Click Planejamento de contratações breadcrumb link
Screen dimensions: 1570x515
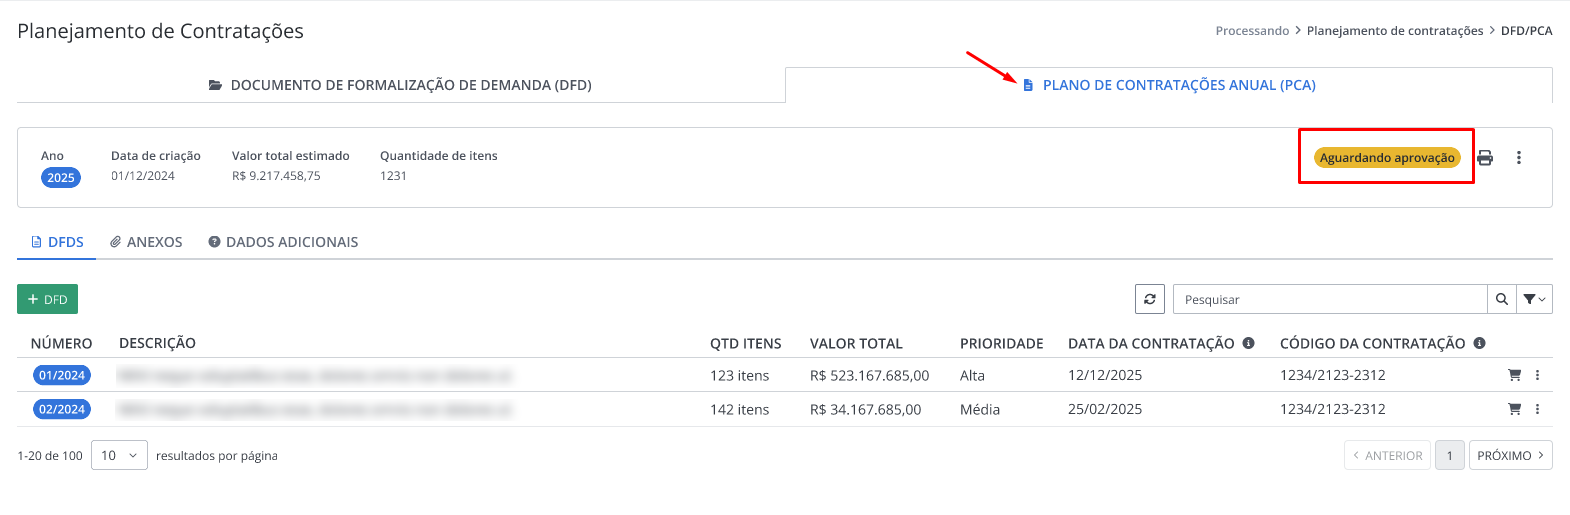coord(1395,31)
